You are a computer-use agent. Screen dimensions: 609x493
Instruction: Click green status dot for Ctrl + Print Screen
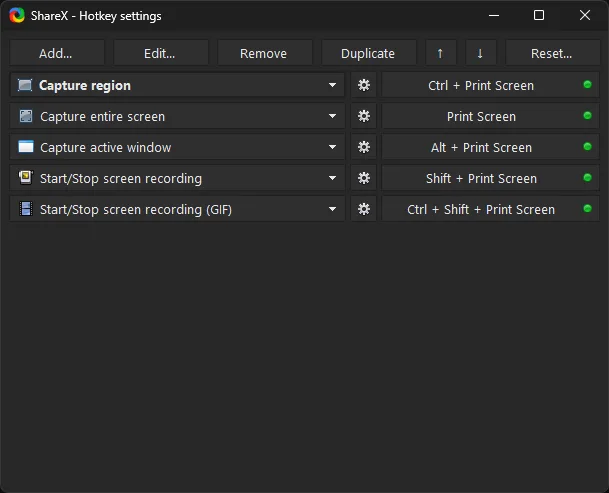pyautogui.click(x=587, y=84)
